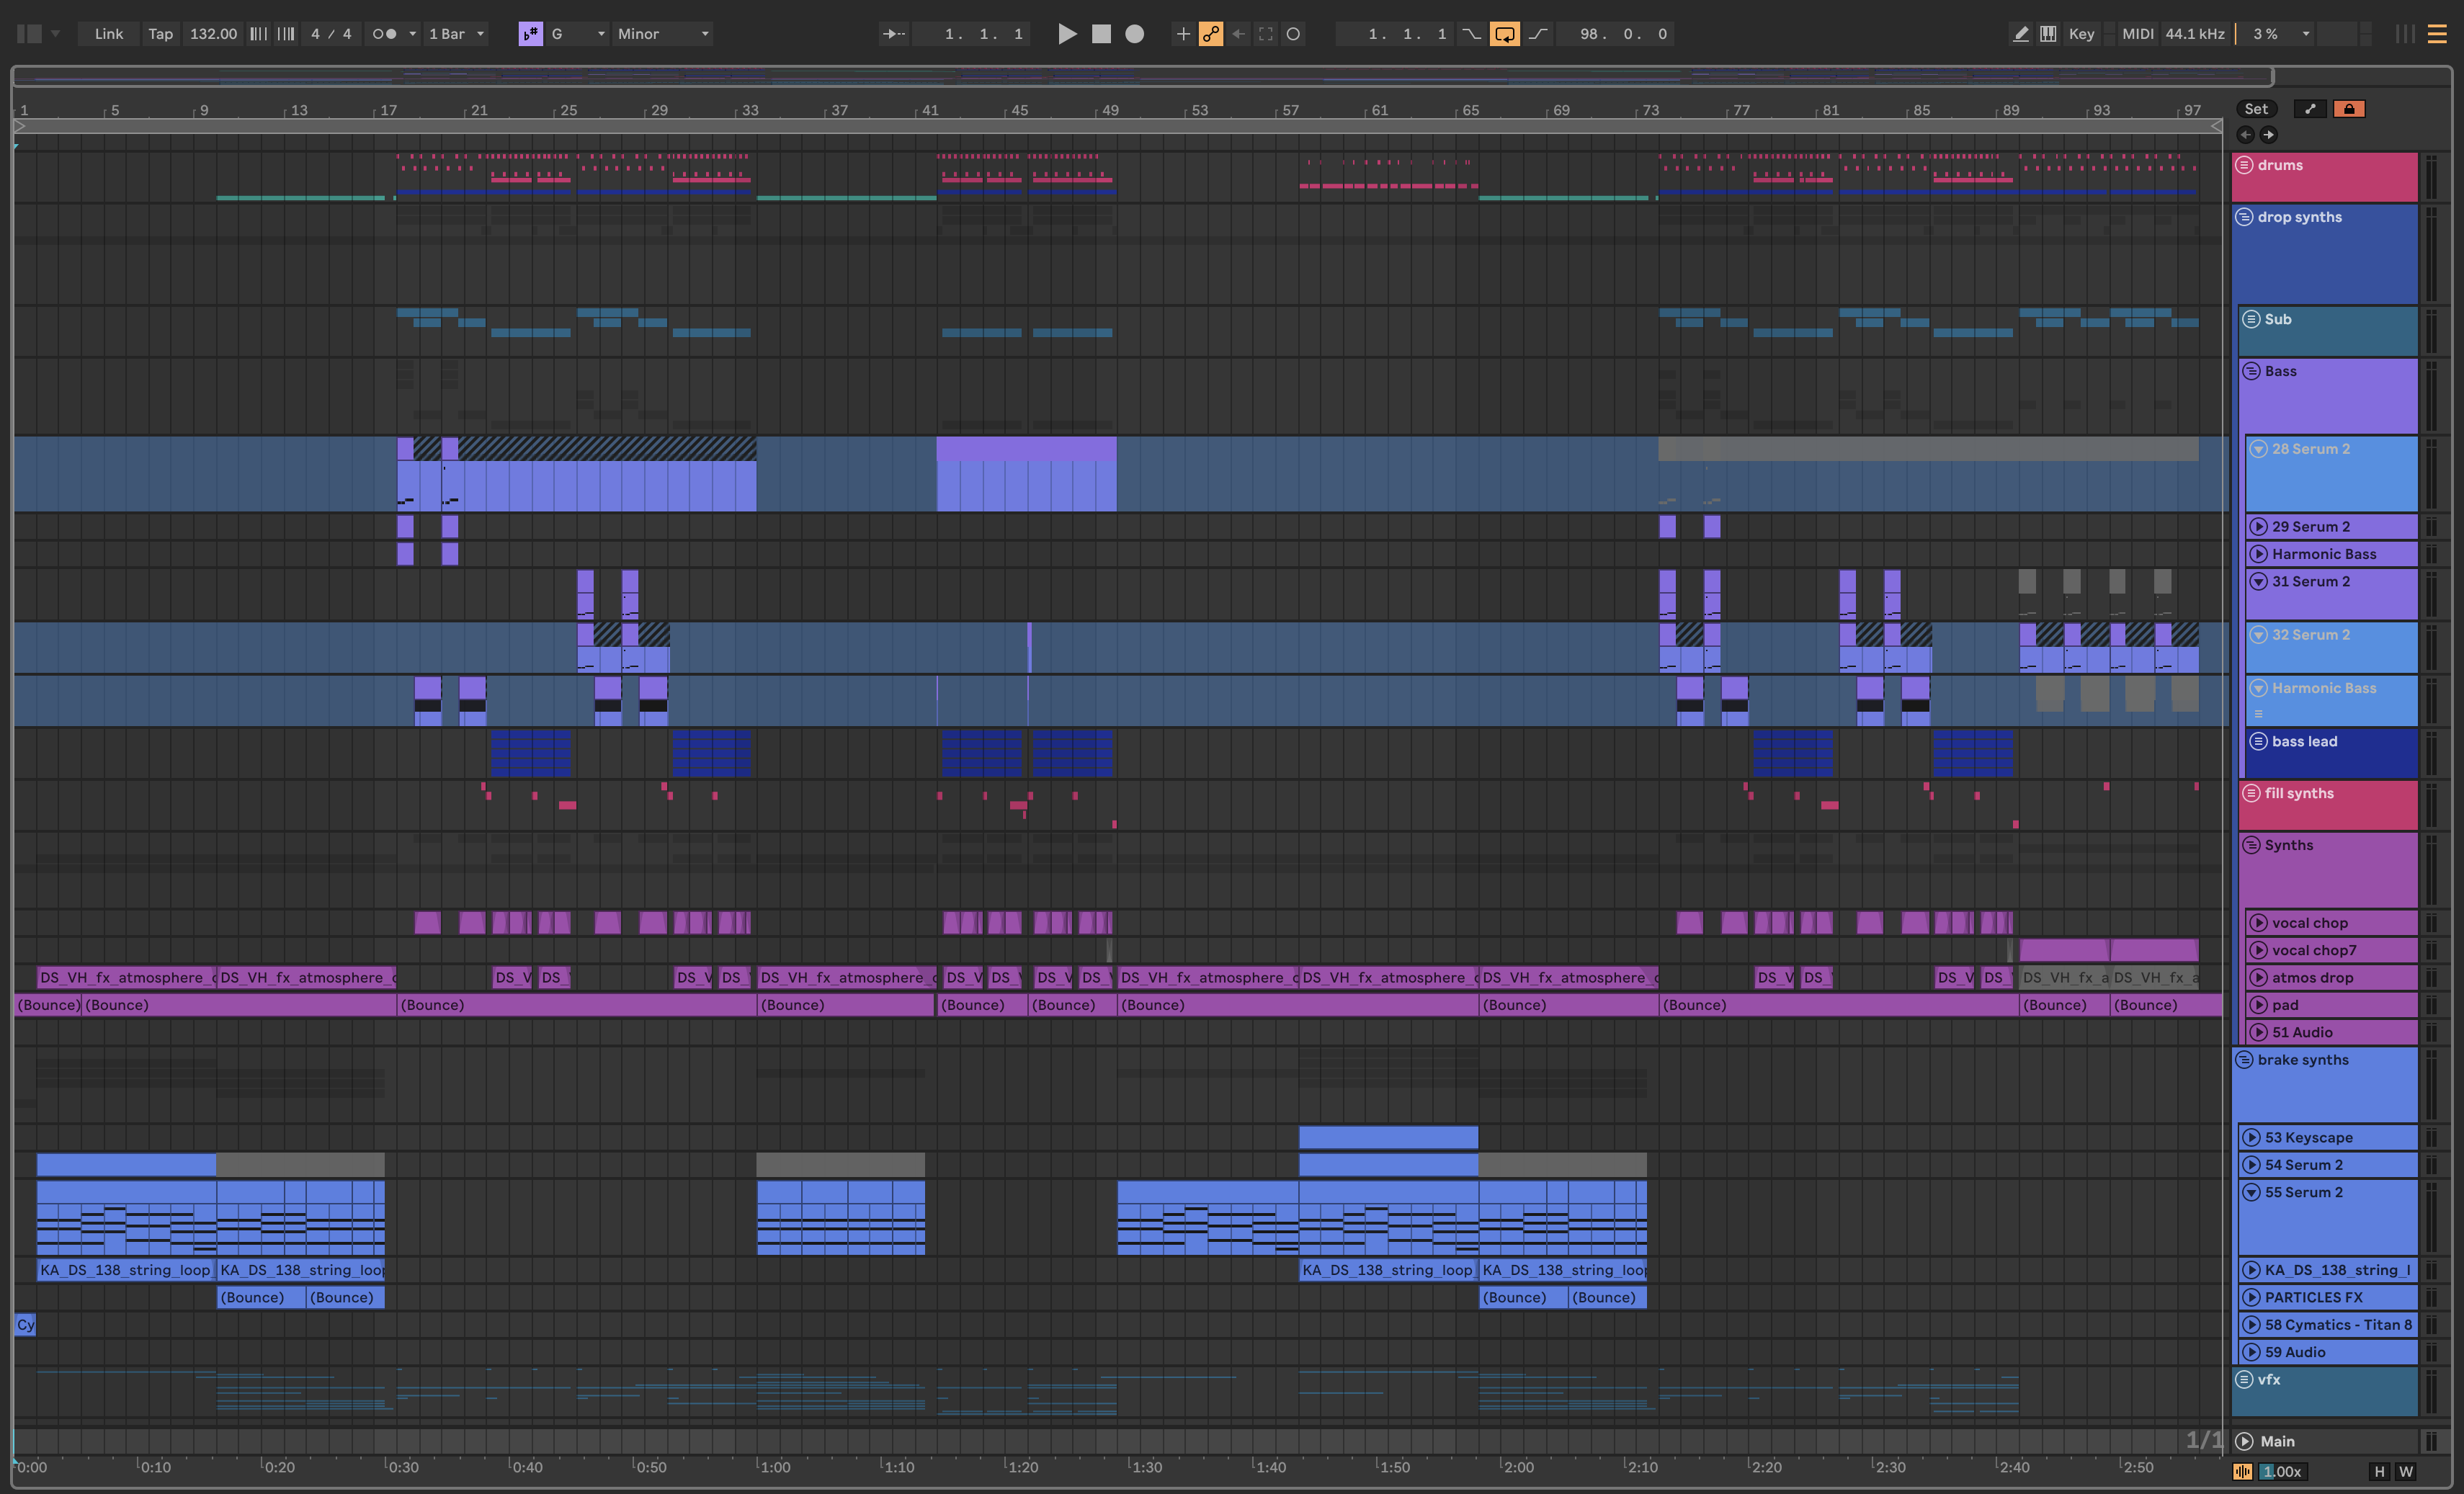Click the next locator arrow
Screen dimensions: 2464x1494
[2268, 134]
